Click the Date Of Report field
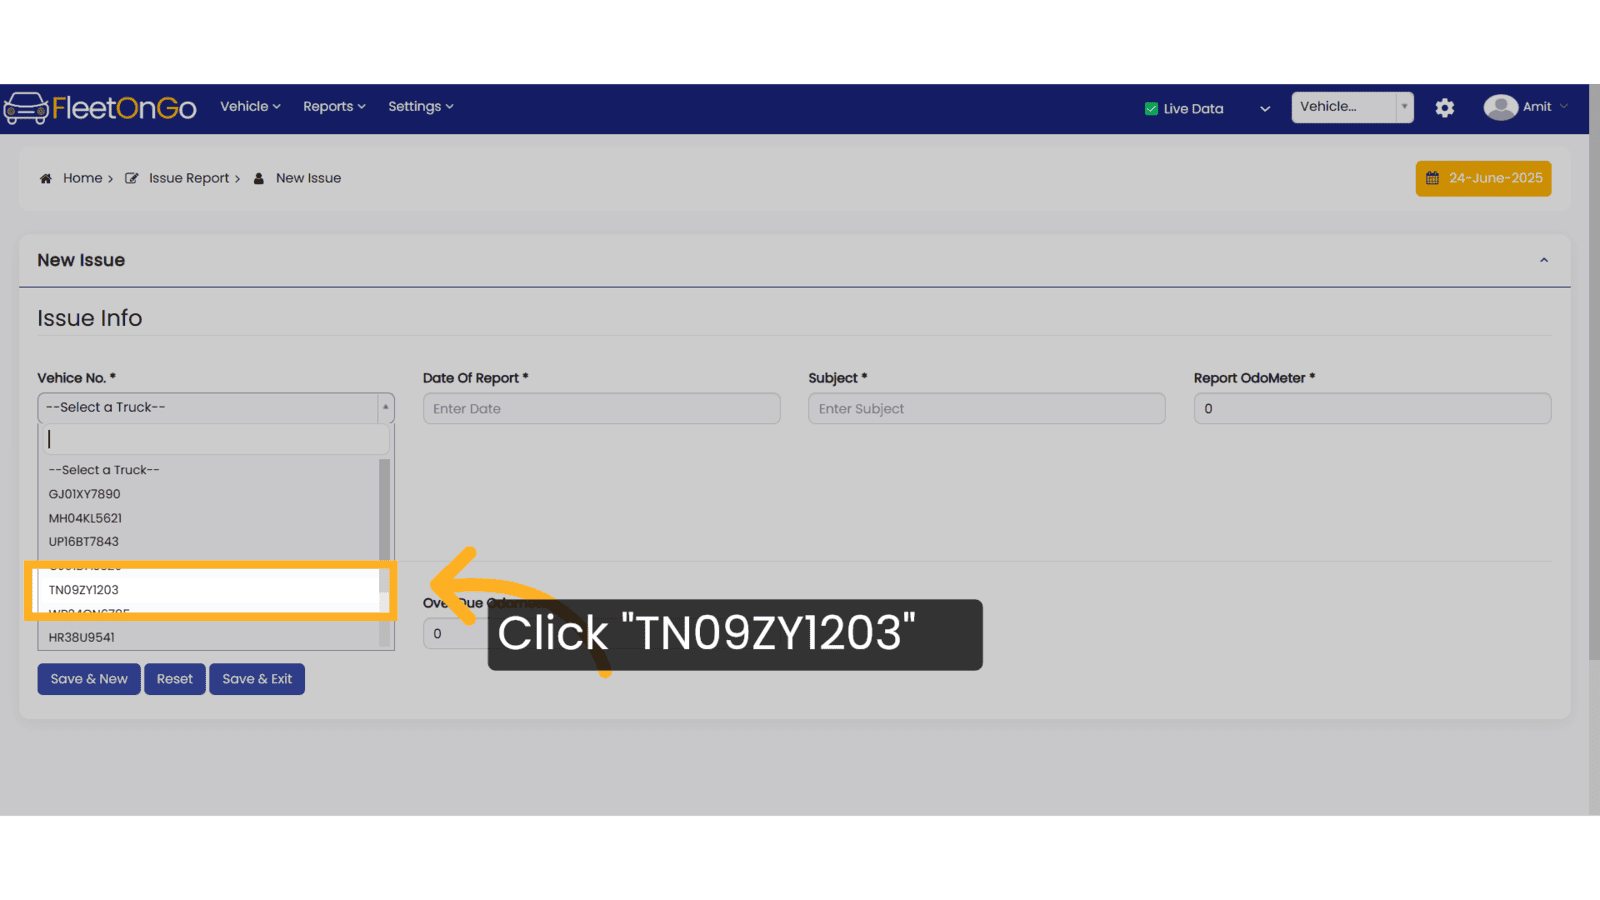The height and width of the screenshot is (900, 1600). coord(601,408)
